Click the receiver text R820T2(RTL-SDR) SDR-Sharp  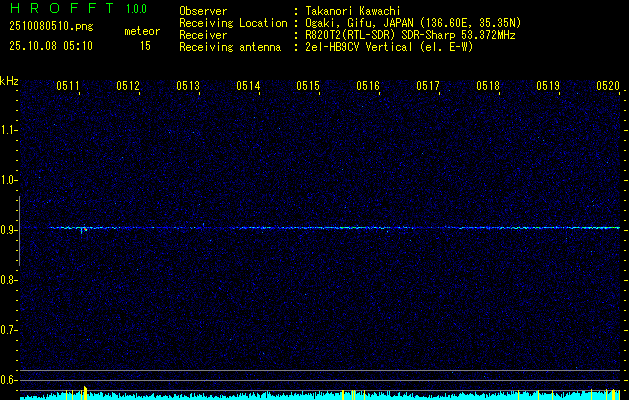[381, 35]
